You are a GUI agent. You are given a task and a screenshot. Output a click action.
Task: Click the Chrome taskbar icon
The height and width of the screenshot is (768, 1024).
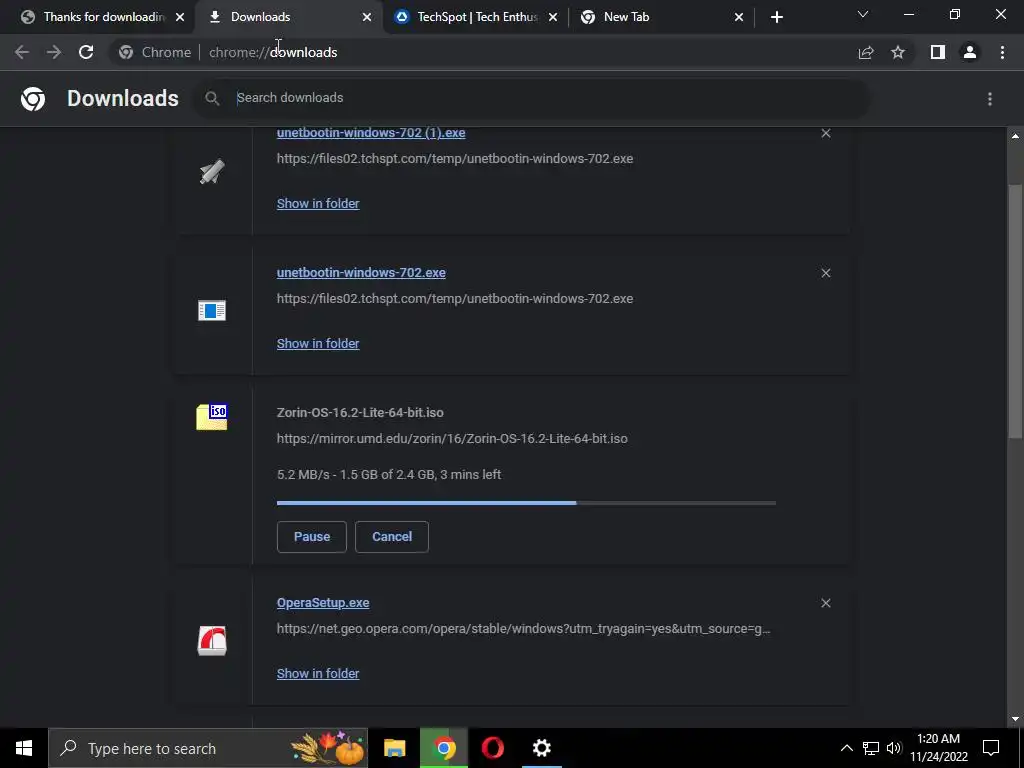pos(443,748)
